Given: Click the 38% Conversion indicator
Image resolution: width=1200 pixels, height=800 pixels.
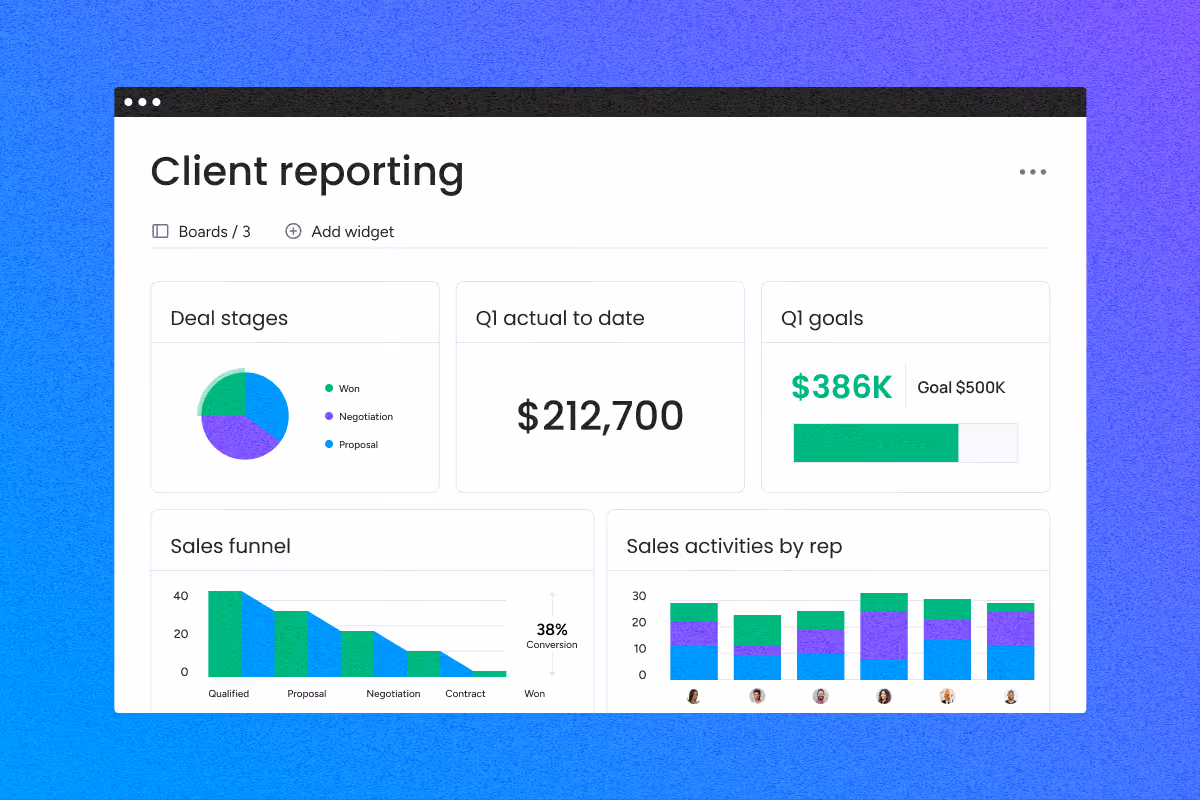Looking at the screenshot, I should 552,636.
